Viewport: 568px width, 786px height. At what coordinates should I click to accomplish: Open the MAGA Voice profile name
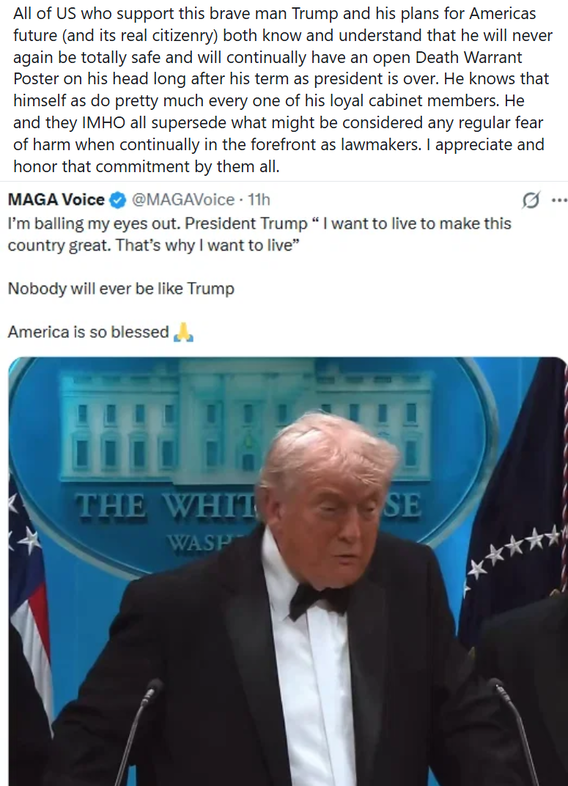pyautogui.click(x=56, y=200)
